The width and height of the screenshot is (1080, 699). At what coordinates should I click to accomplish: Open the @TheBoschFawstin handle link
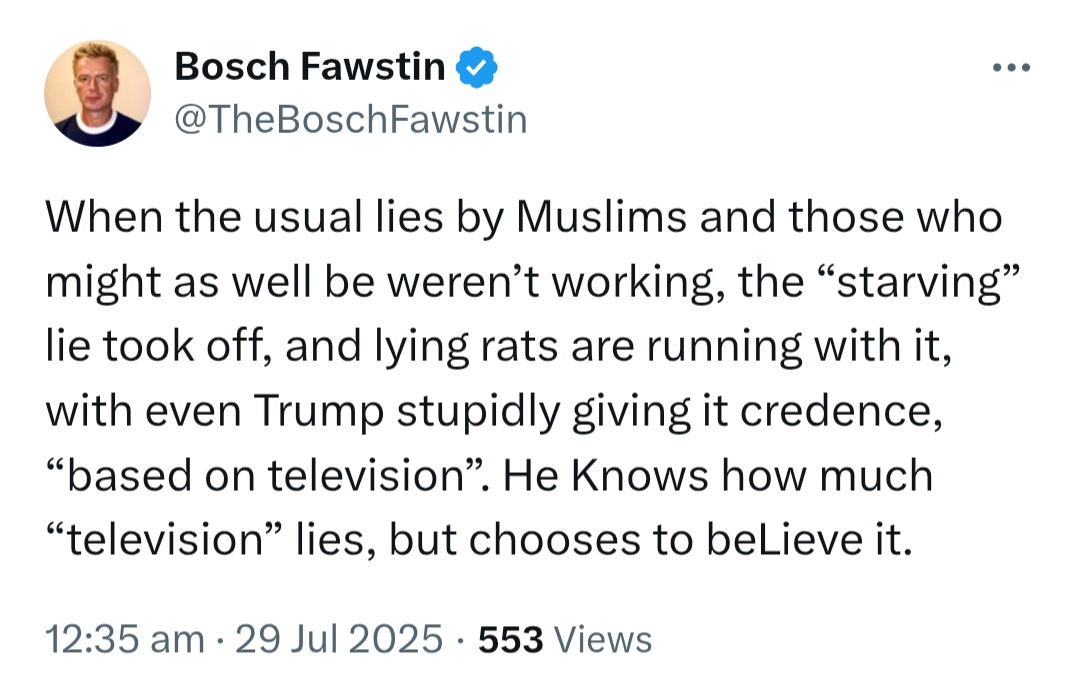pos(351,119)
